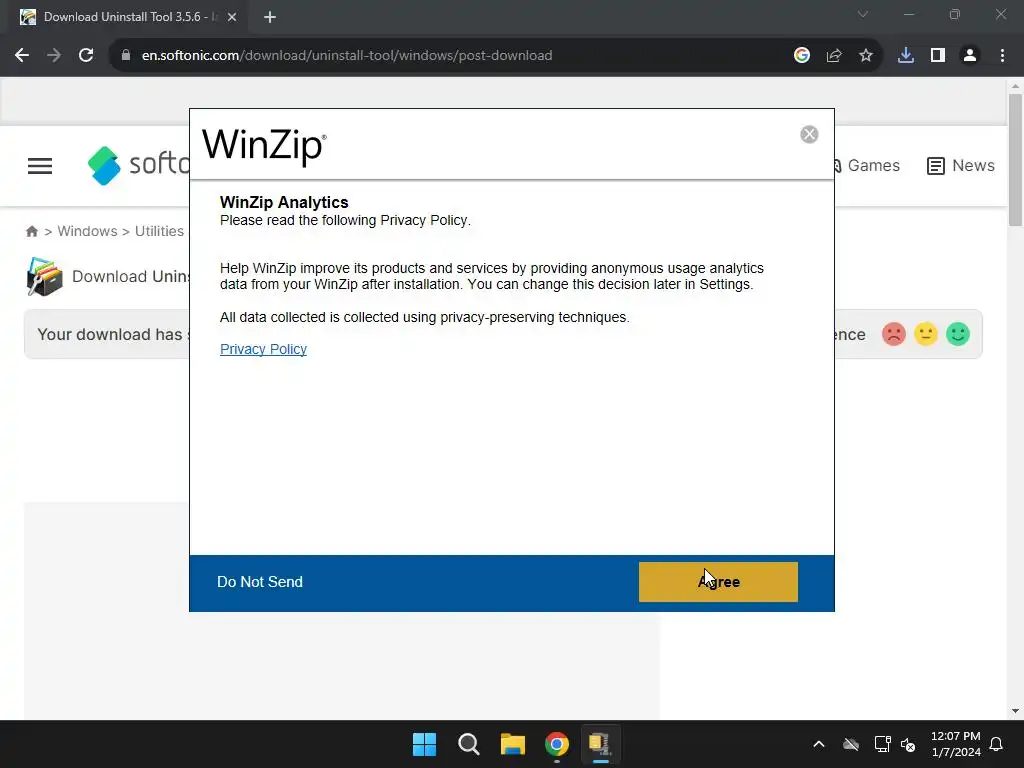Click the browser forward arrow
Image resolution: width=1024 pixels, height=768 pixels.
tap(54, 56)
